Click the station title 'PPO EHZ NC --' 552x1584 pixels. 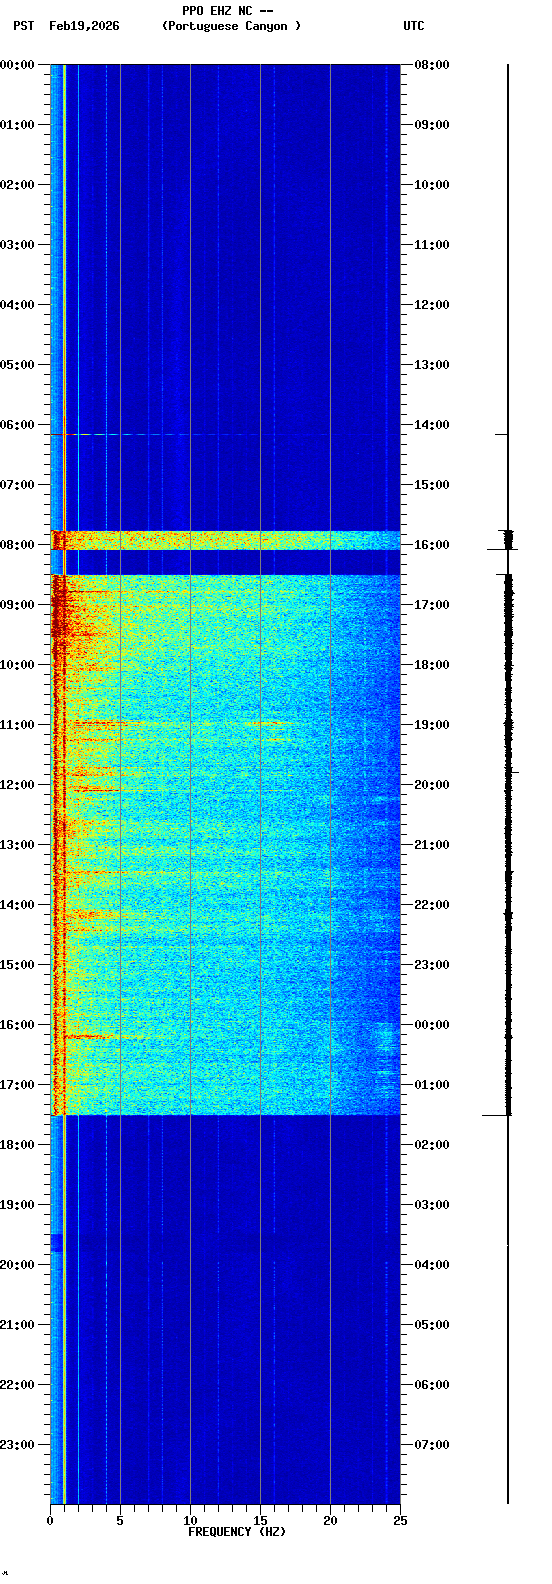point(228,11)
